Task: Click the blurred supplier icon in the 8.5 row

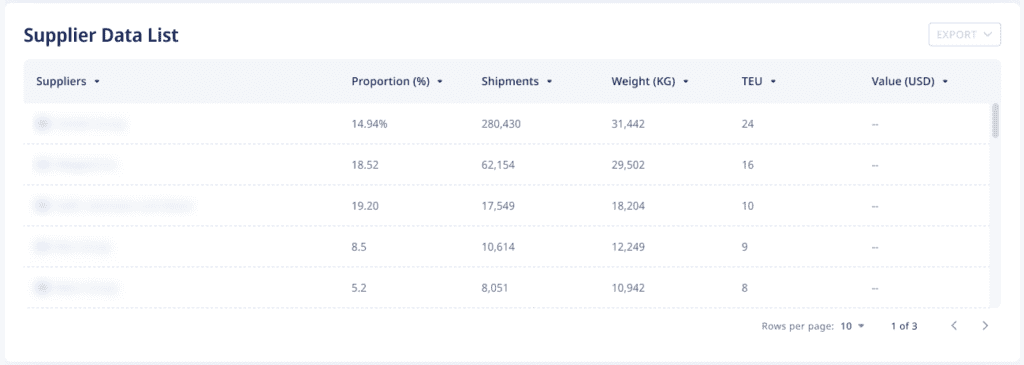Action: click(43, 247)
